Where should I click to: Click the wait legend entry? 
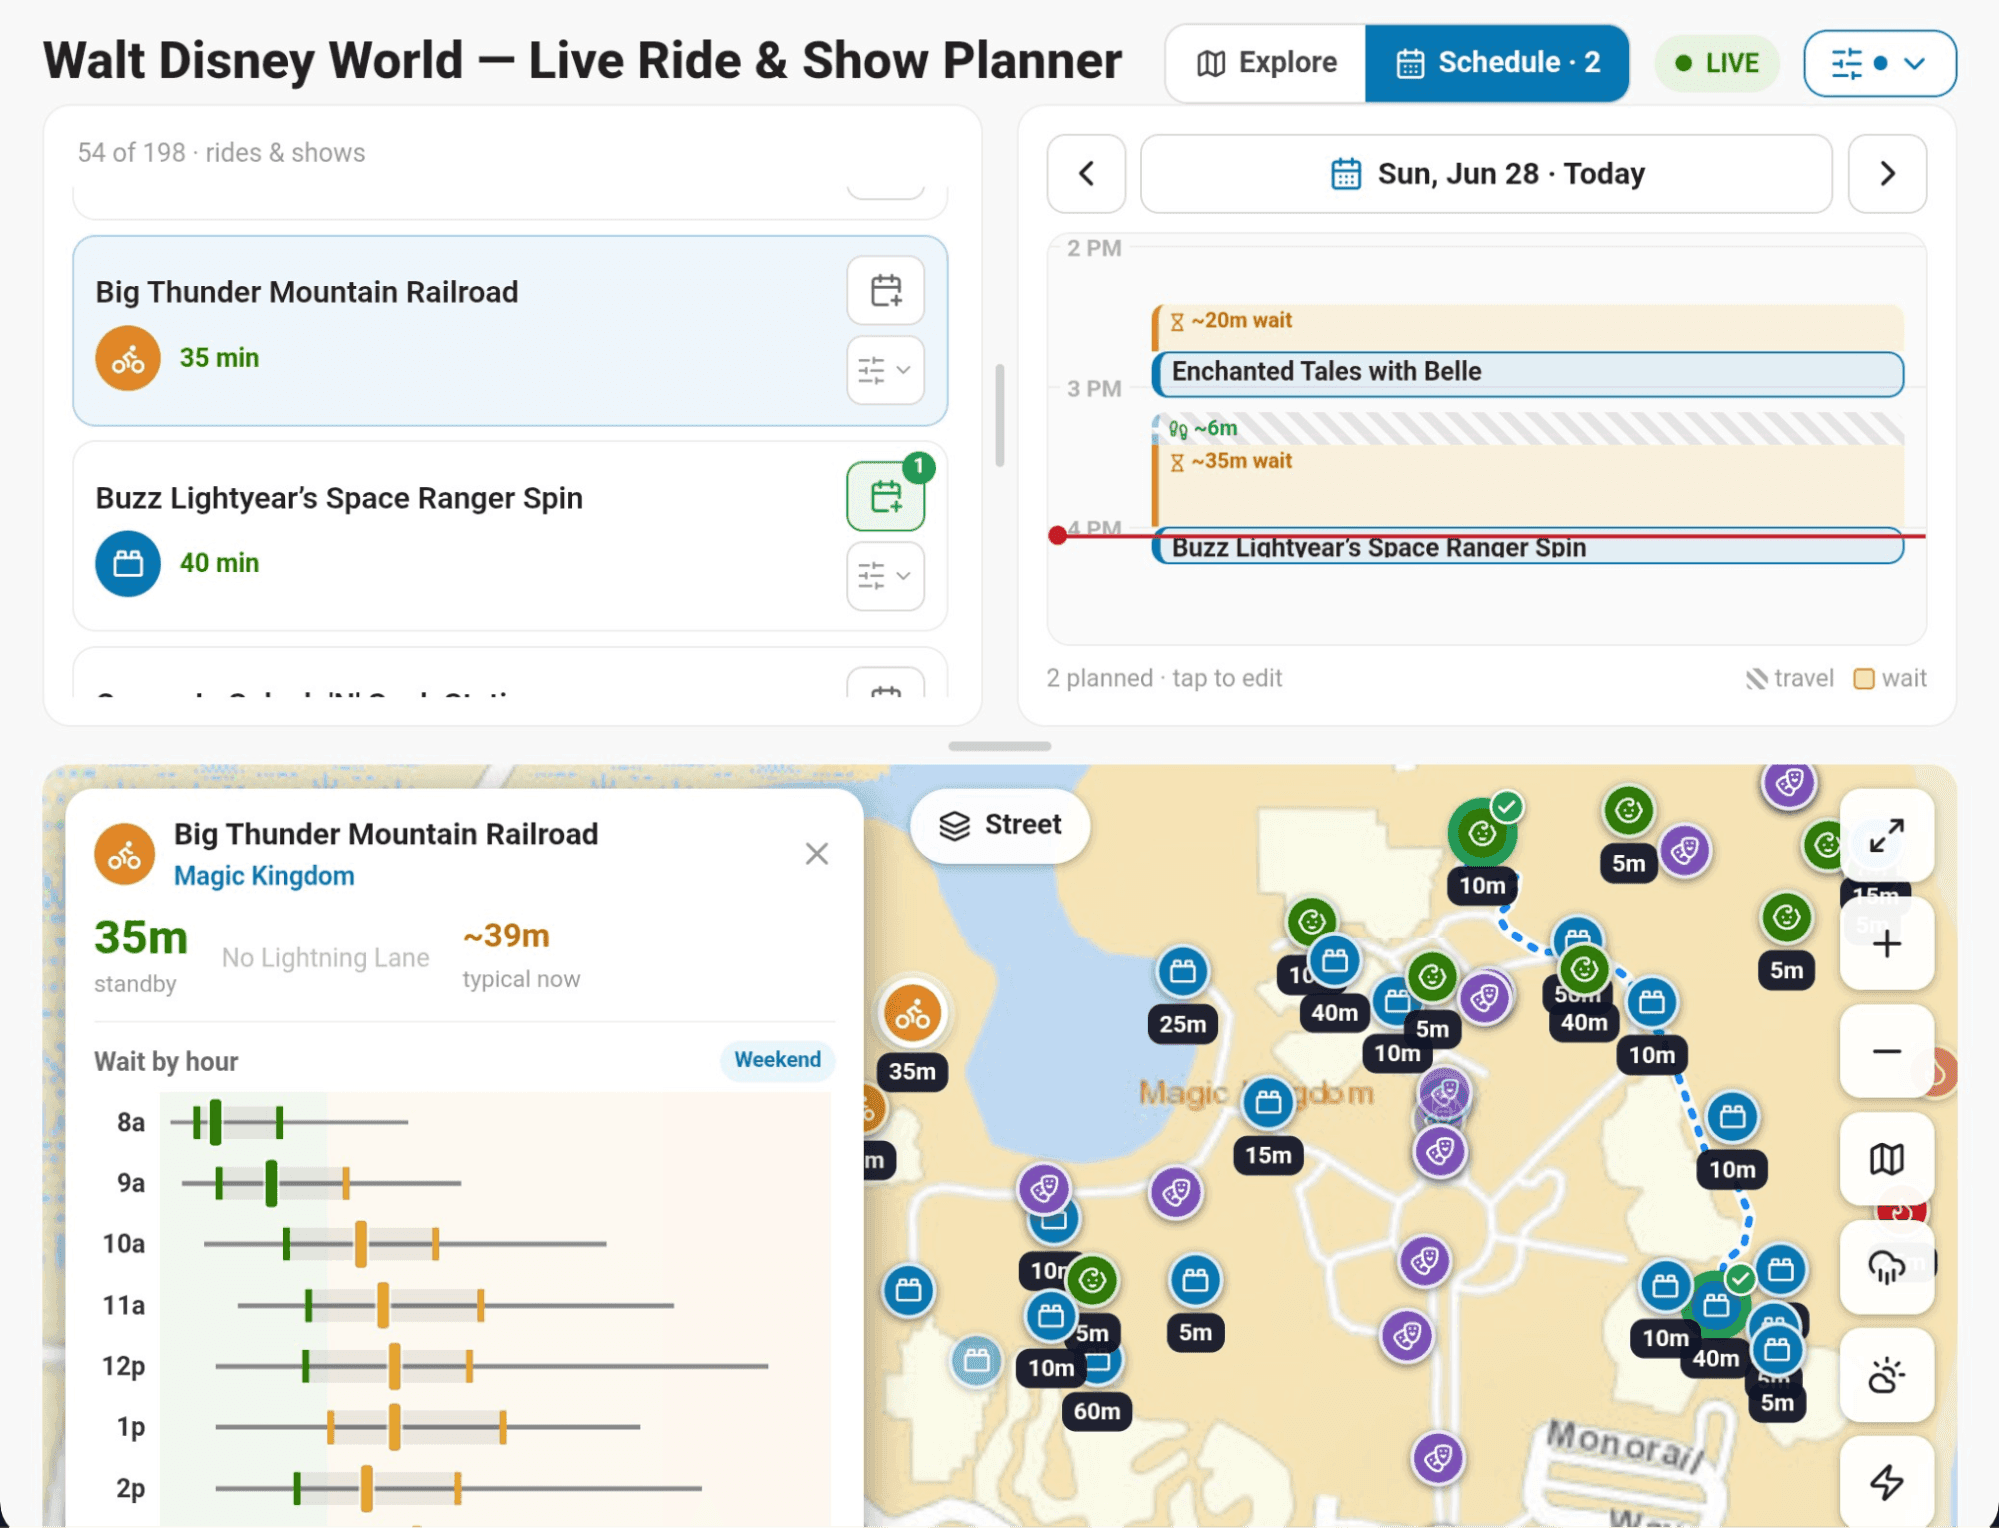click(x=1890, y=678)
